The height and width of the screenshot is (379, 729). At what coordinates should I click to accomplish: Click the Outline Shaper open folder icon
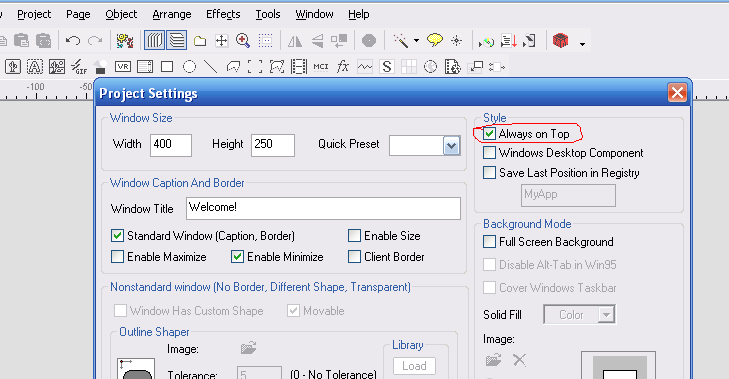(249, 348)
